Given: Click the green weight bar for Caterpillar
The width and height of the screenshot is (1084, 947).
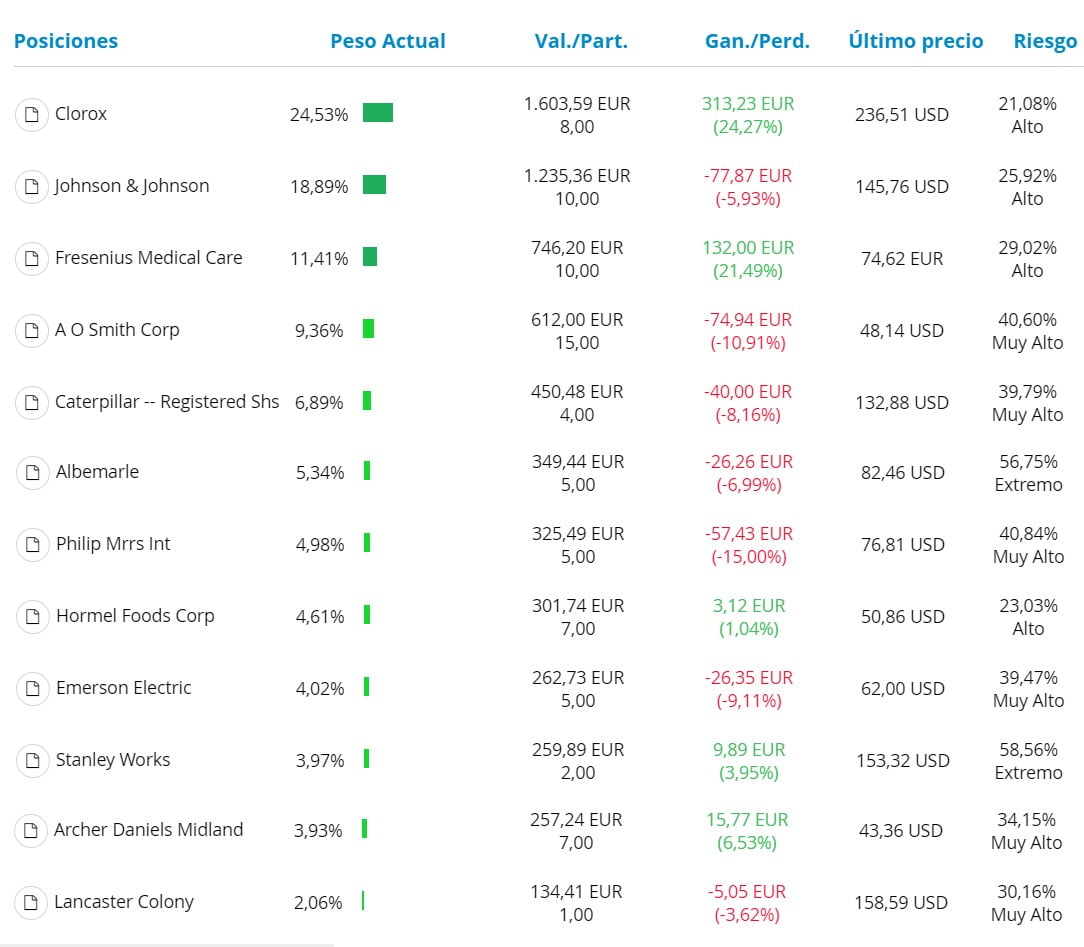Looking at the screenshot, I should point(367,400).
